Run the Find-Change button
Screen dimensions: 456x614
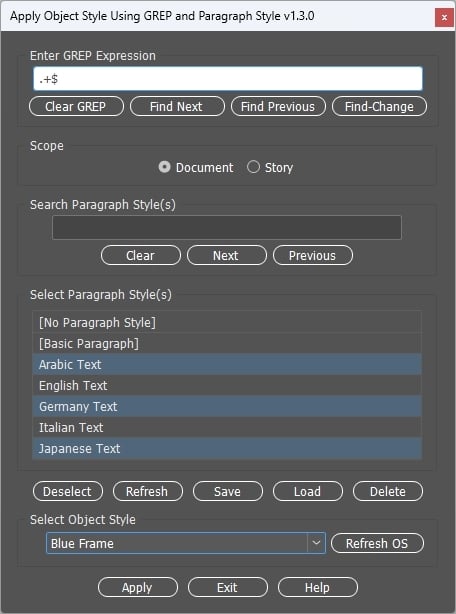[379, 107]
